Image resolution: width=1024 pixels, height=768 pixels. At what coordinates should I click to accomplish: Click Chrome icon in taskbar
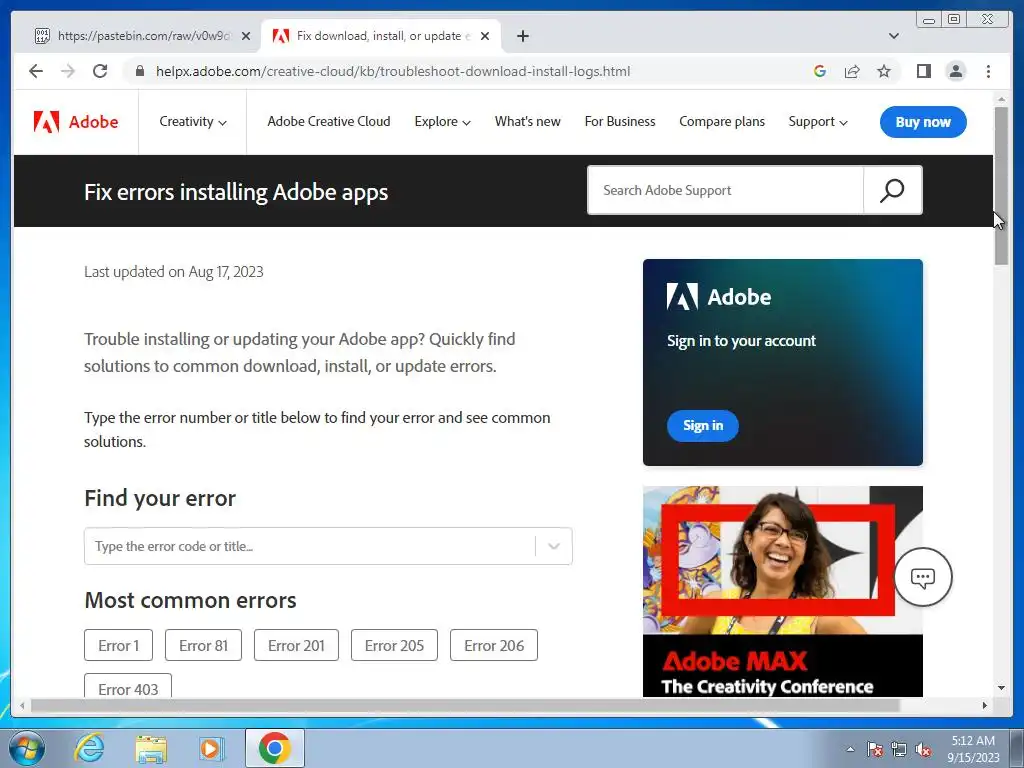point(274,748)
